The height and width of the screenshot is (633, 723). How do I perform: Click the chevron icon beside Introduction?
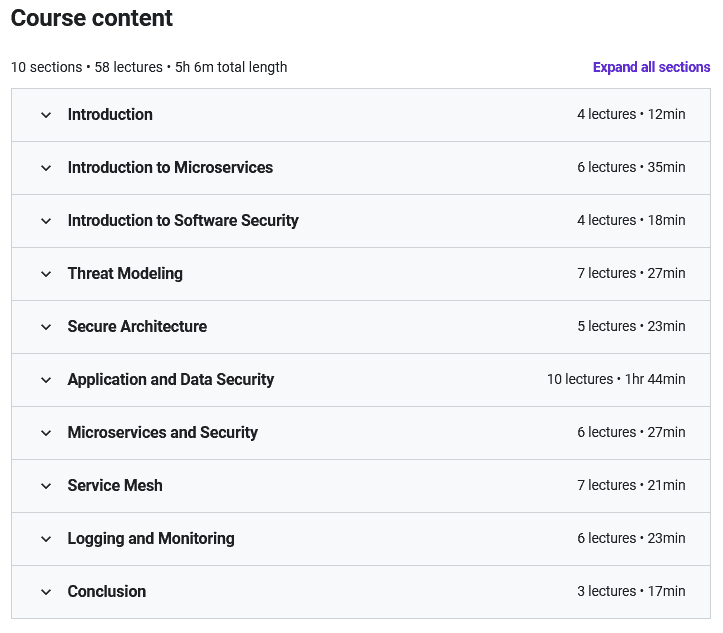click(x=46, y=115)
